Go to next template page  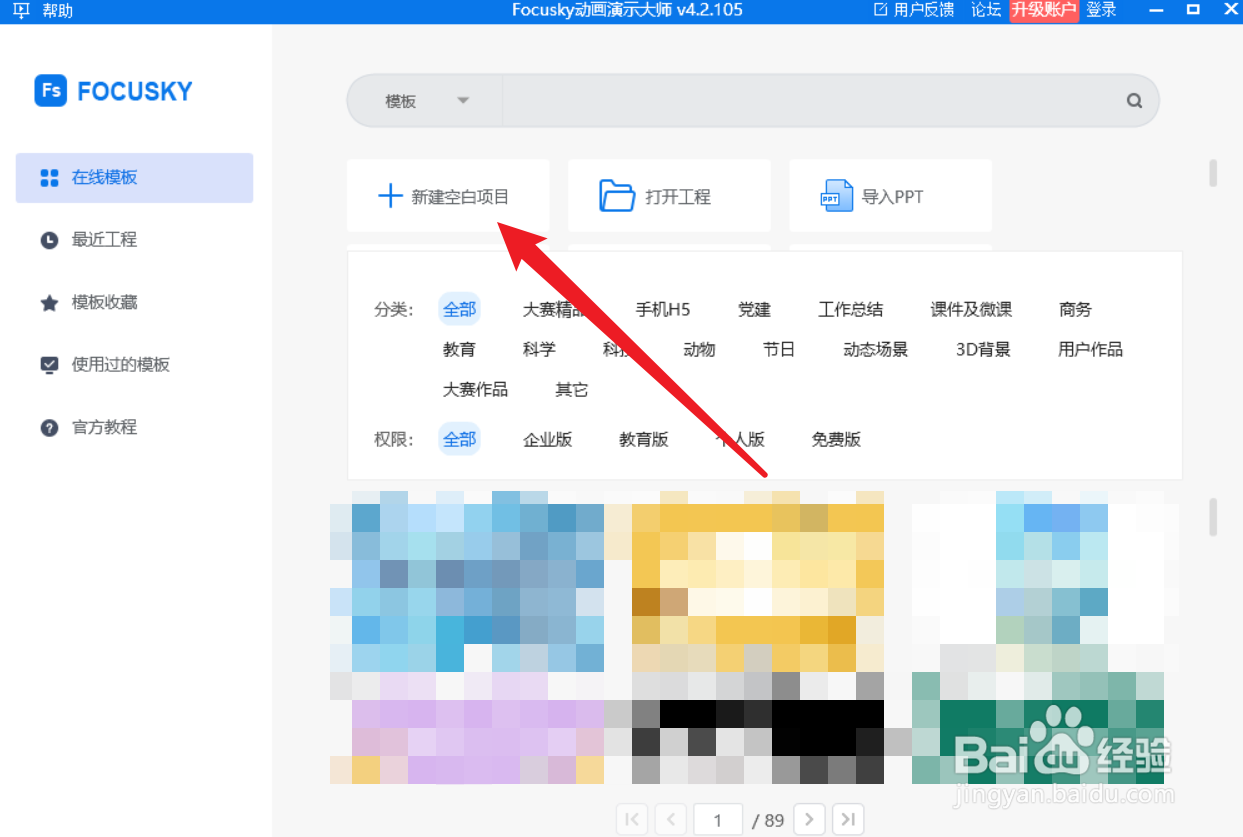[x=809, y=820]
